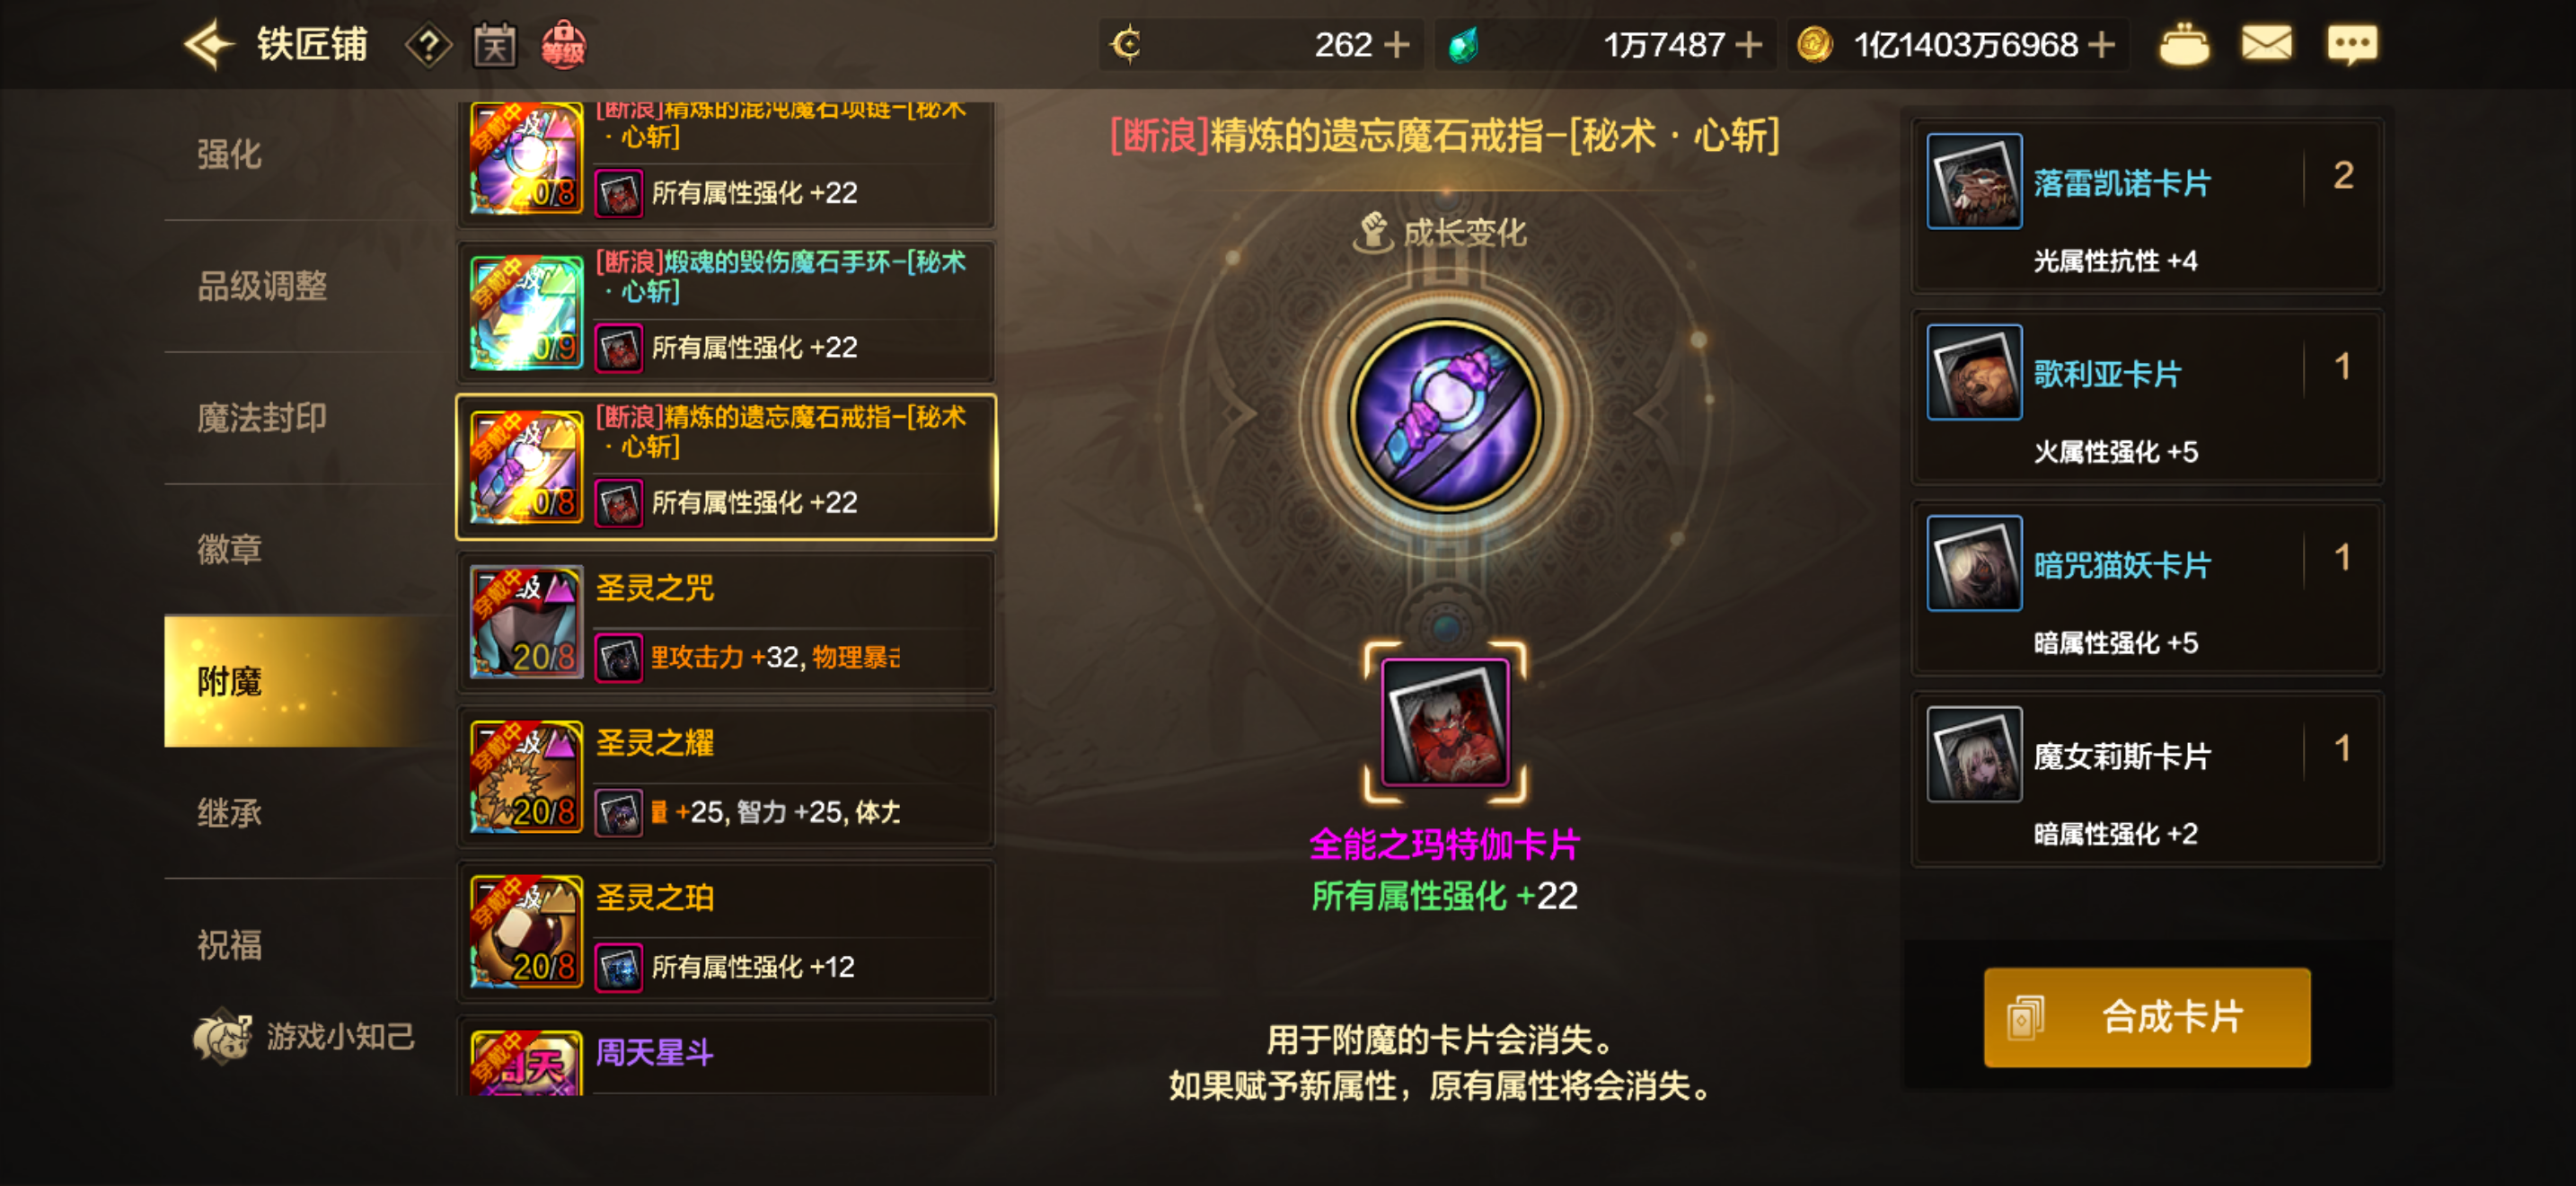2576x1186 pixels.
Task: Click the 全能之玛特伽卡片 card slot
Action: (1445, 722)
